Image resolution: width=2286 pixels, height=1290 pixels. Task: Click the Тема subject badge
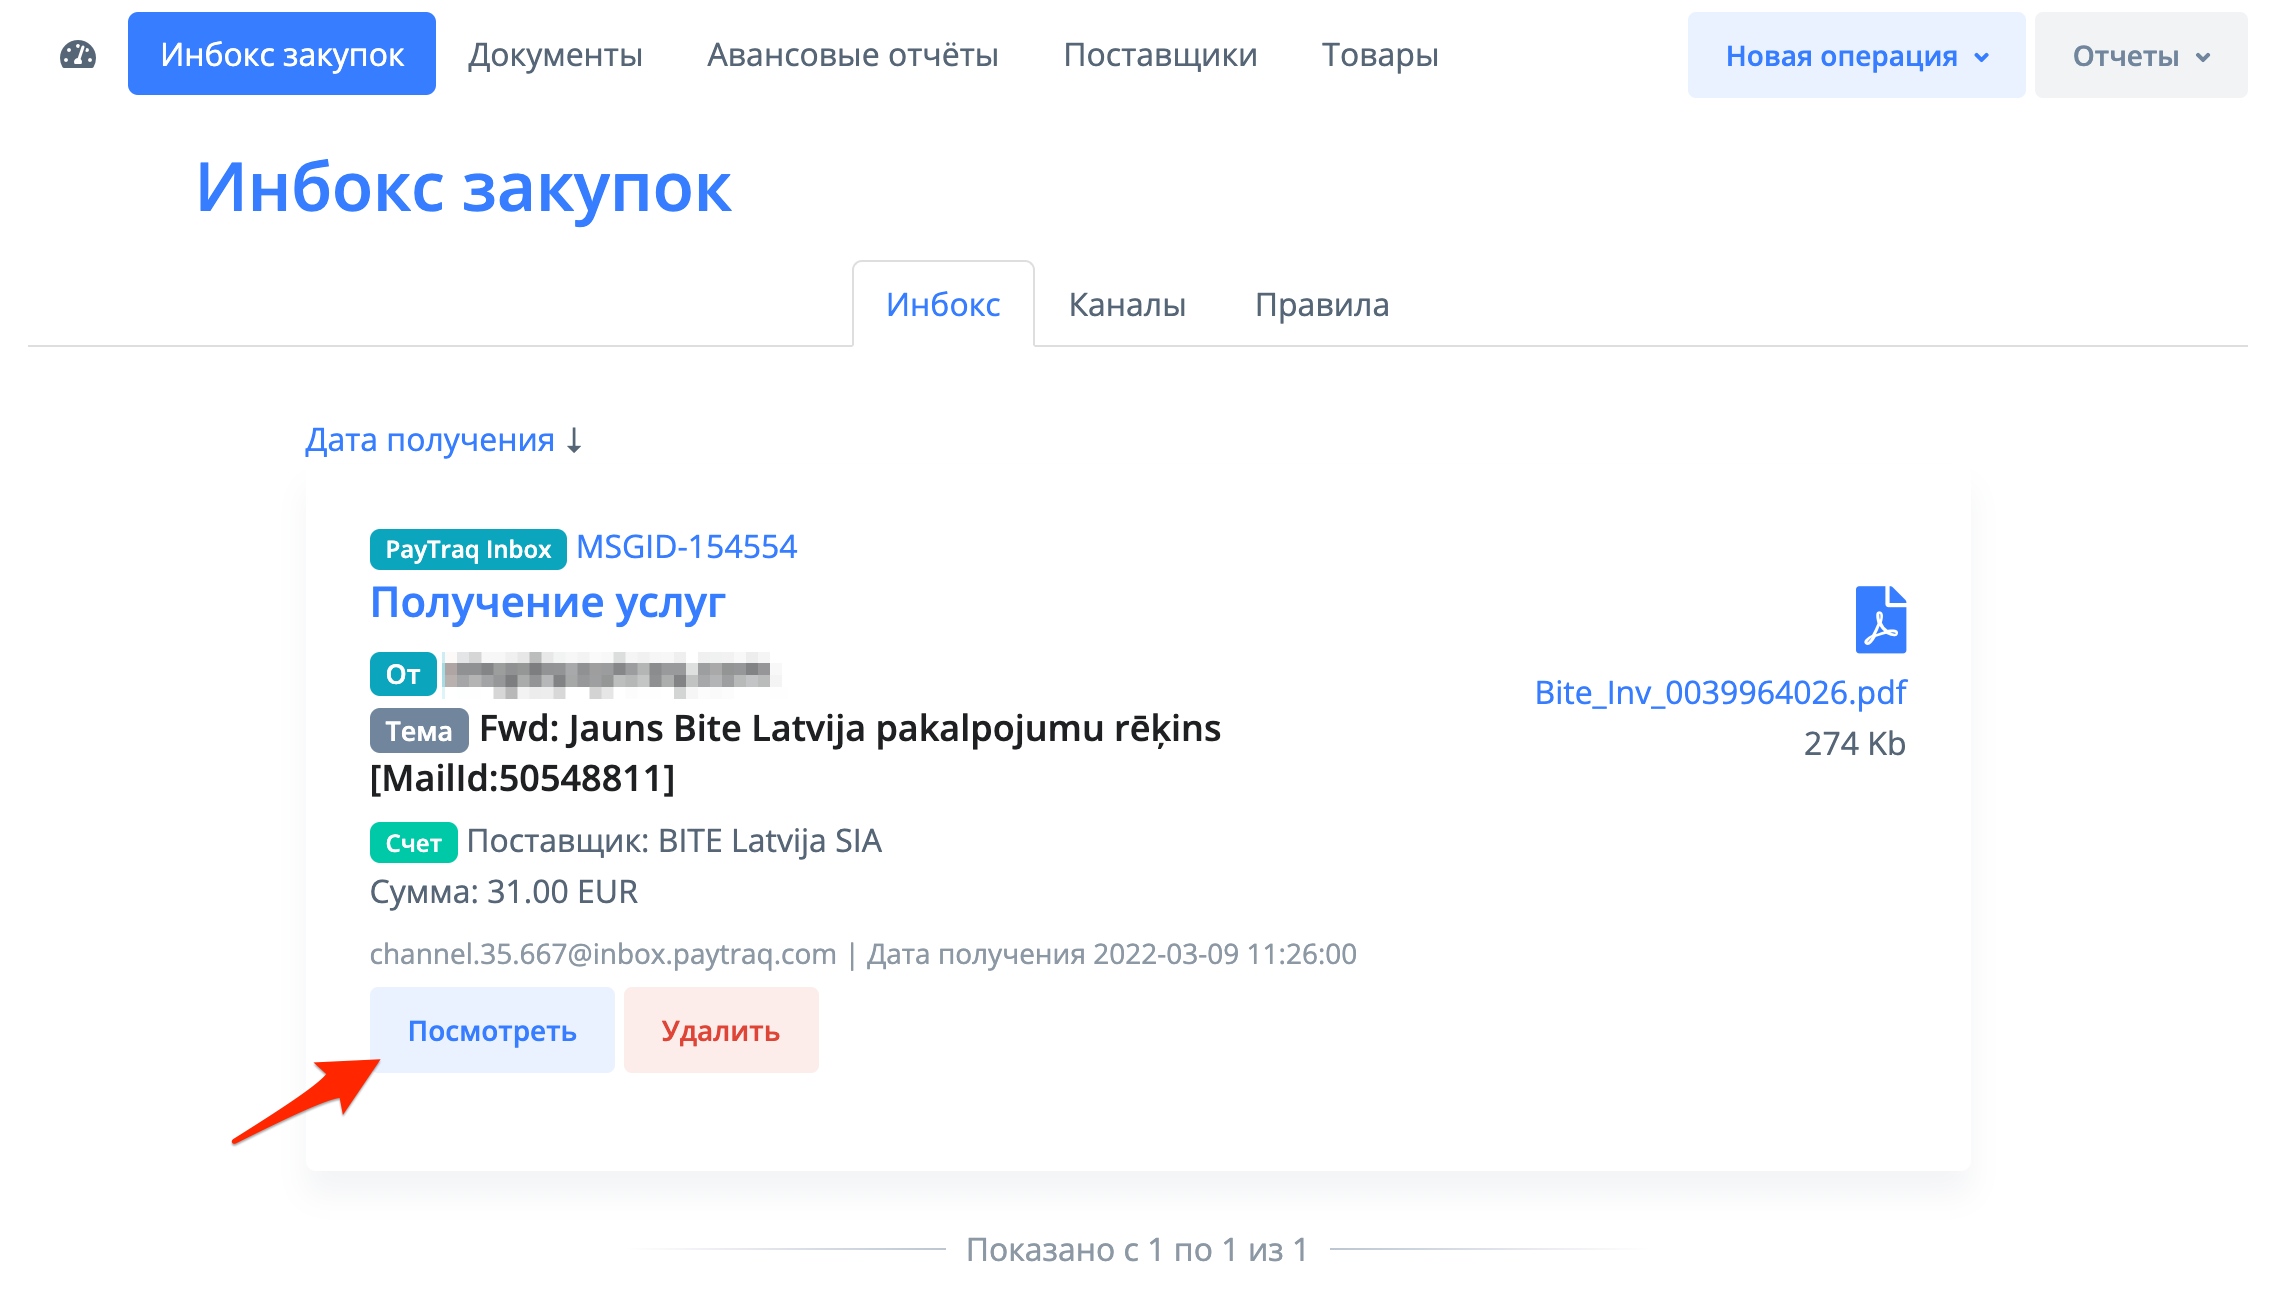[x=418, y=731]
